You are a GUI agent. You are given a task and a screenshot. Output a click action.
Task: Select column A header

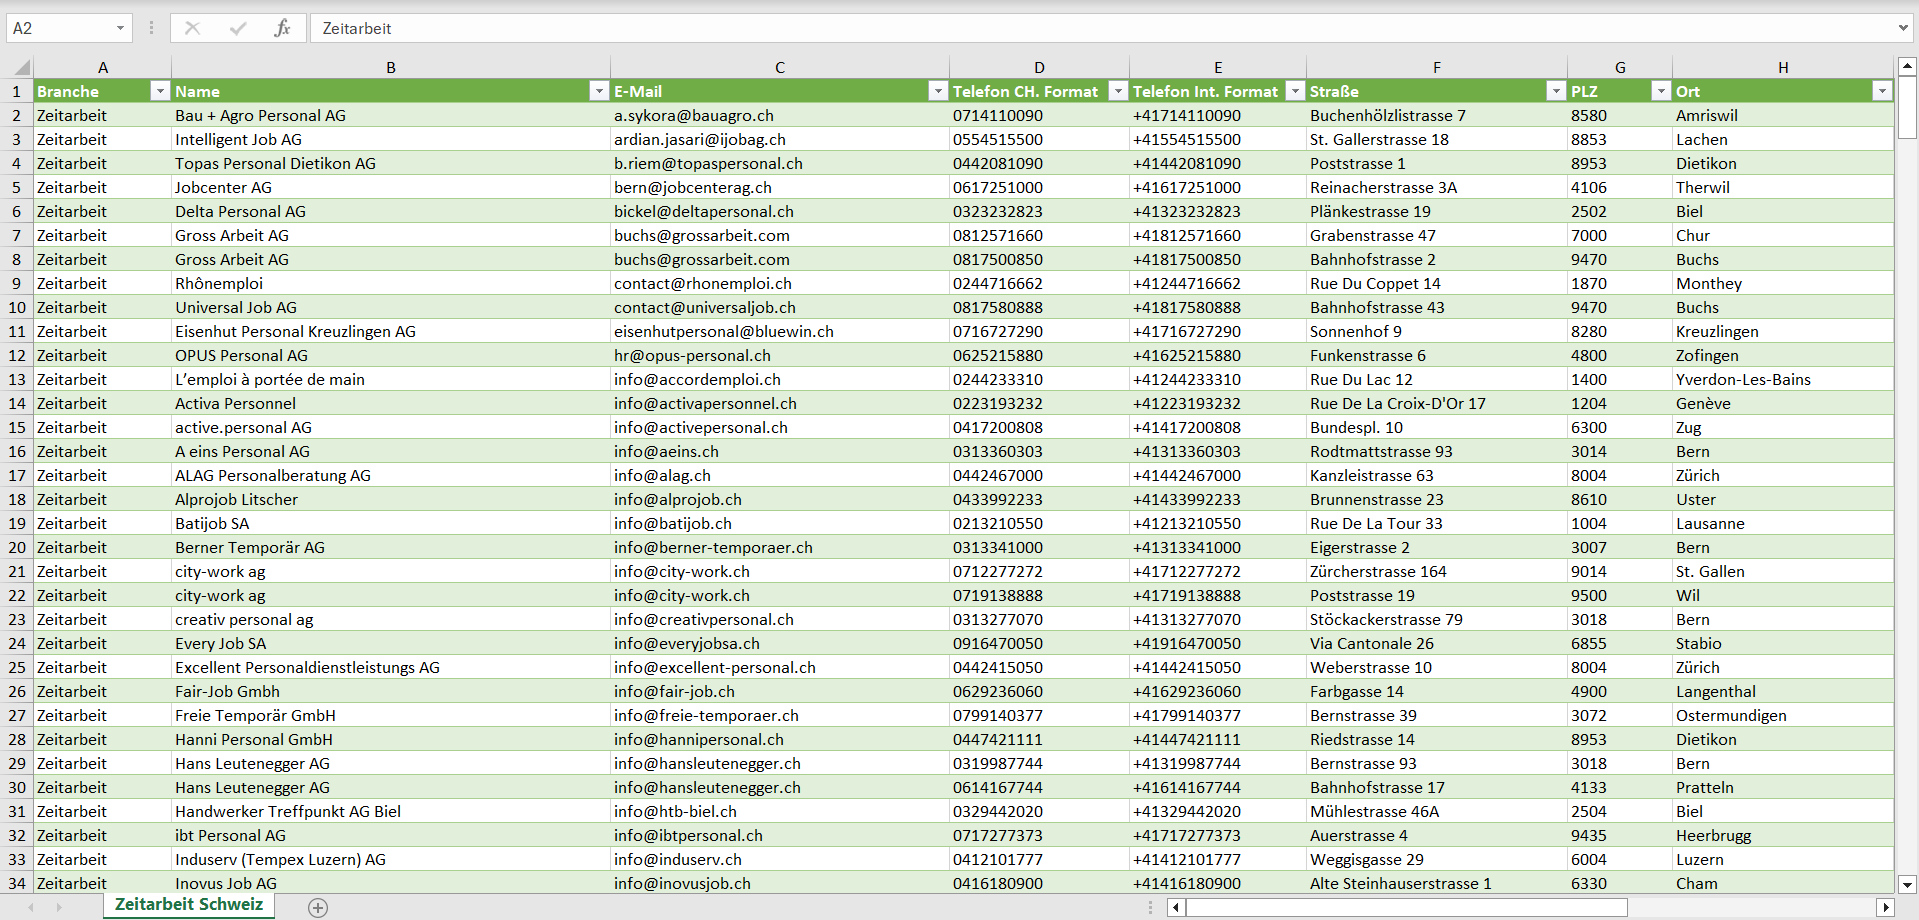coord(103,68)
